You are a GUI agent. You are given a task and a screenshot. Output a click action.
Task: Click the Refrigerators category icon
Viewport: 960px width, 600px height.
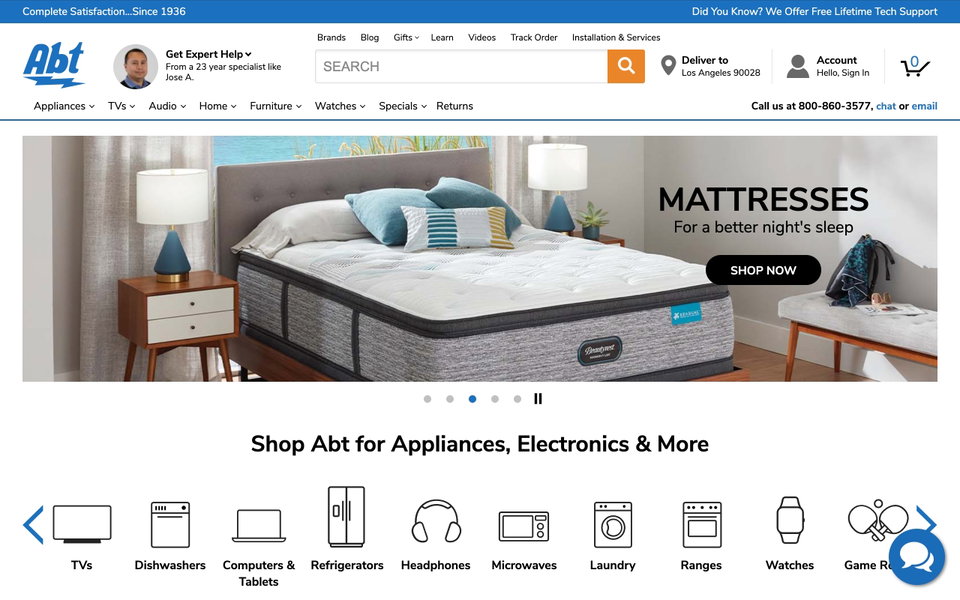(x=347, y=517)
